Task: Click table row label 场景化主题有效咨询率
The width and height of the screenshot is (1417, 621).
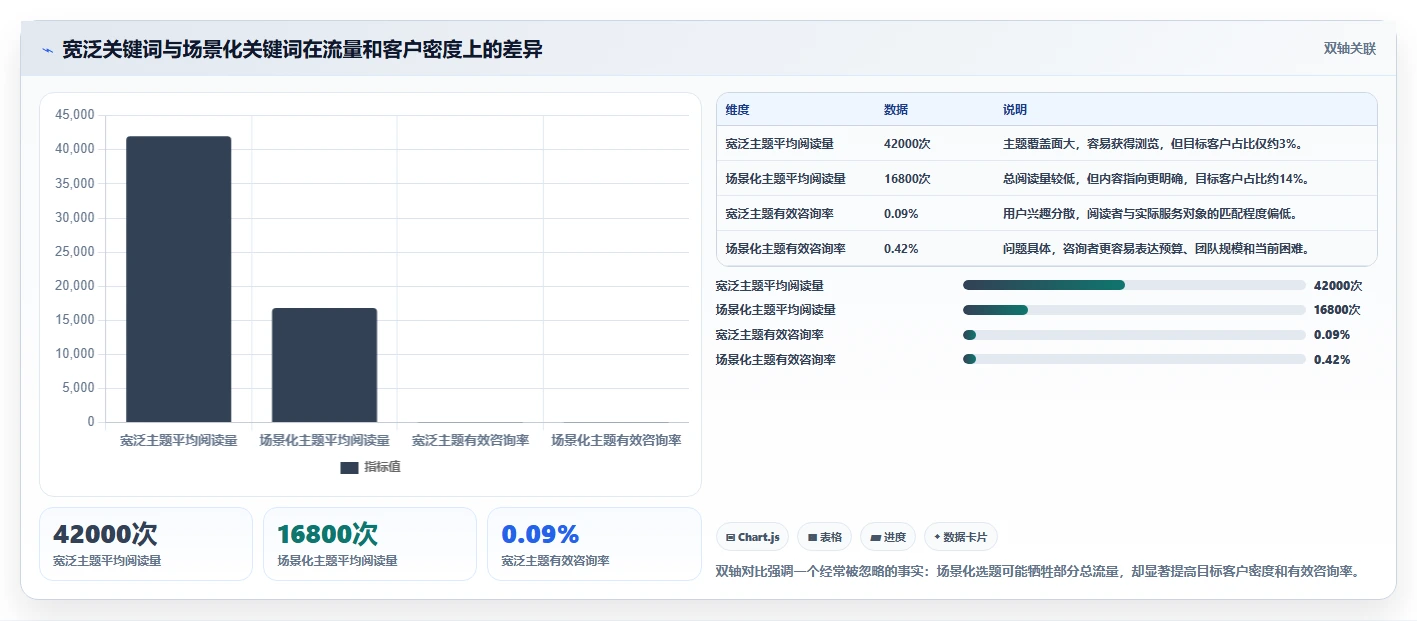Action: [x=786, y=249]
